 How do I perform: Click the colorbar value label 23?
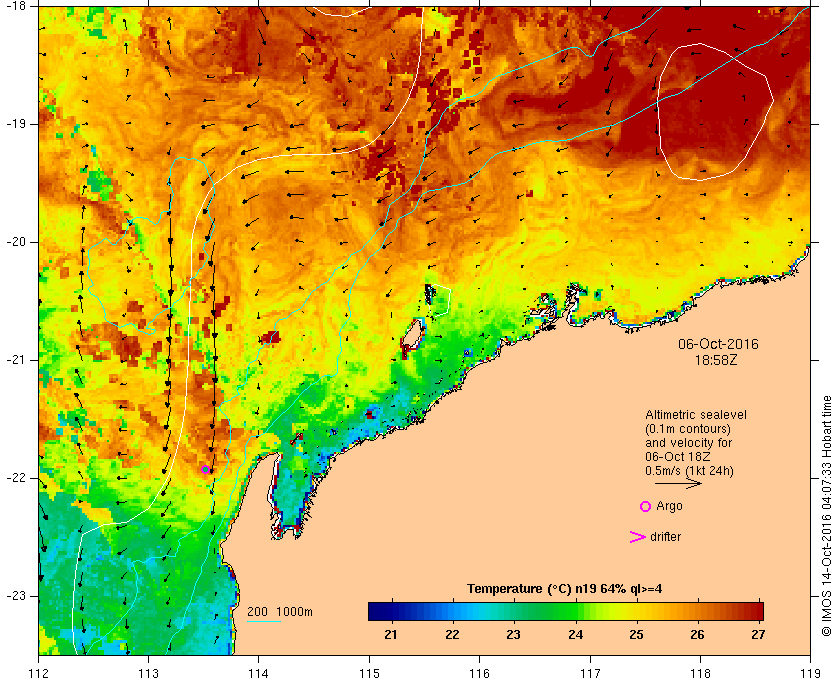[514, 635]
